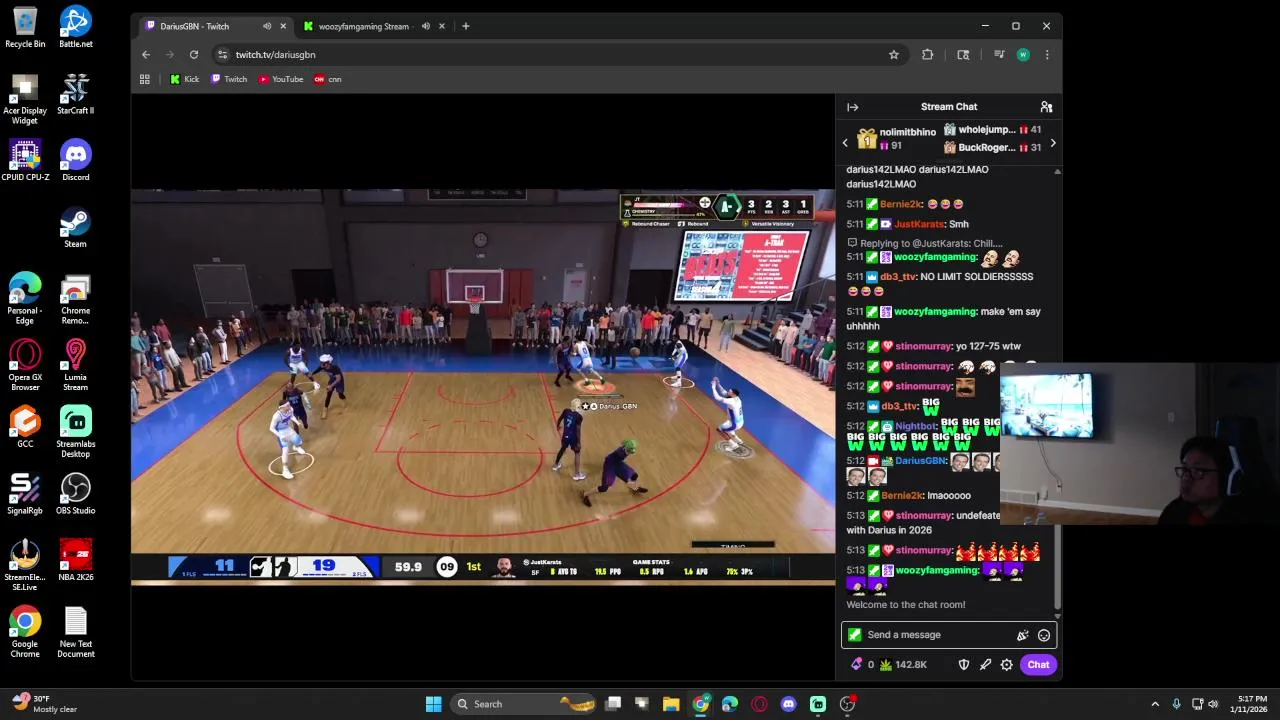Open the Bits balance icon showing 0

click(861, 665)
